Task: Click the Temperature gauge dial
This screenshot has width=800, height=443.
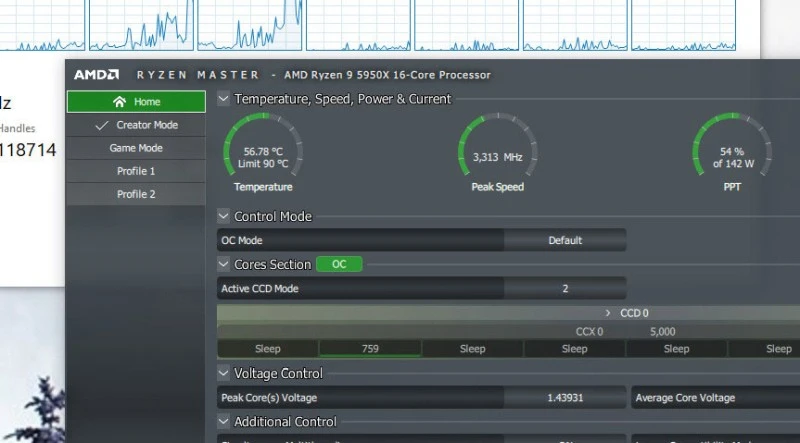Action: click(x=264, y=148)
